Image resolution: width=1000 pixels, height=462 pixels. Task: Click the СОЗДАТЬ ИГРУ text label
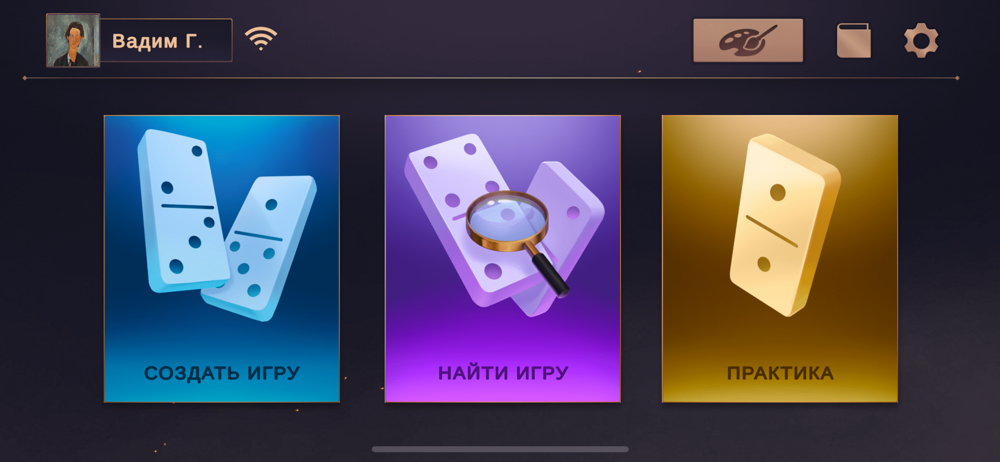[221, 373]
